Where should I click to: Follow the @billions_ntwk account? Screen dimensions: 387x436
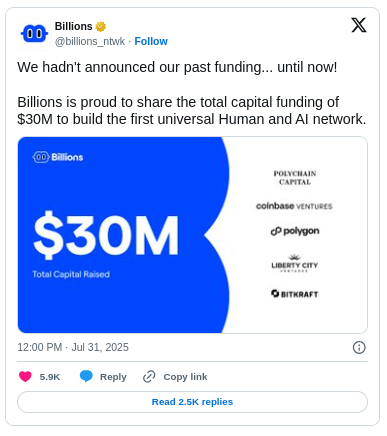151,41
